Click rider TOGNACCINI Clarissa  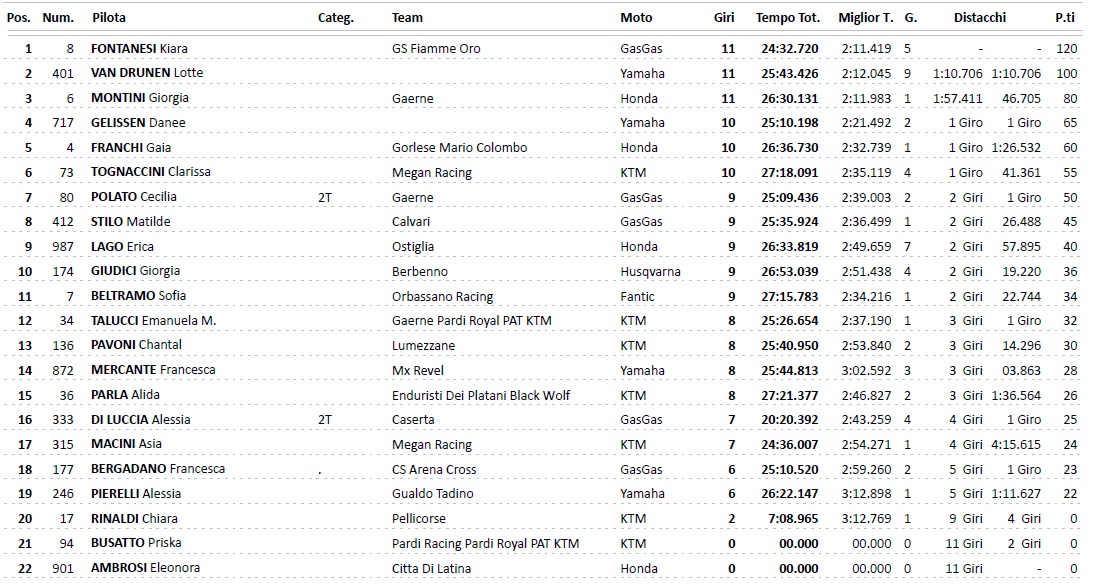coord(150,172)
